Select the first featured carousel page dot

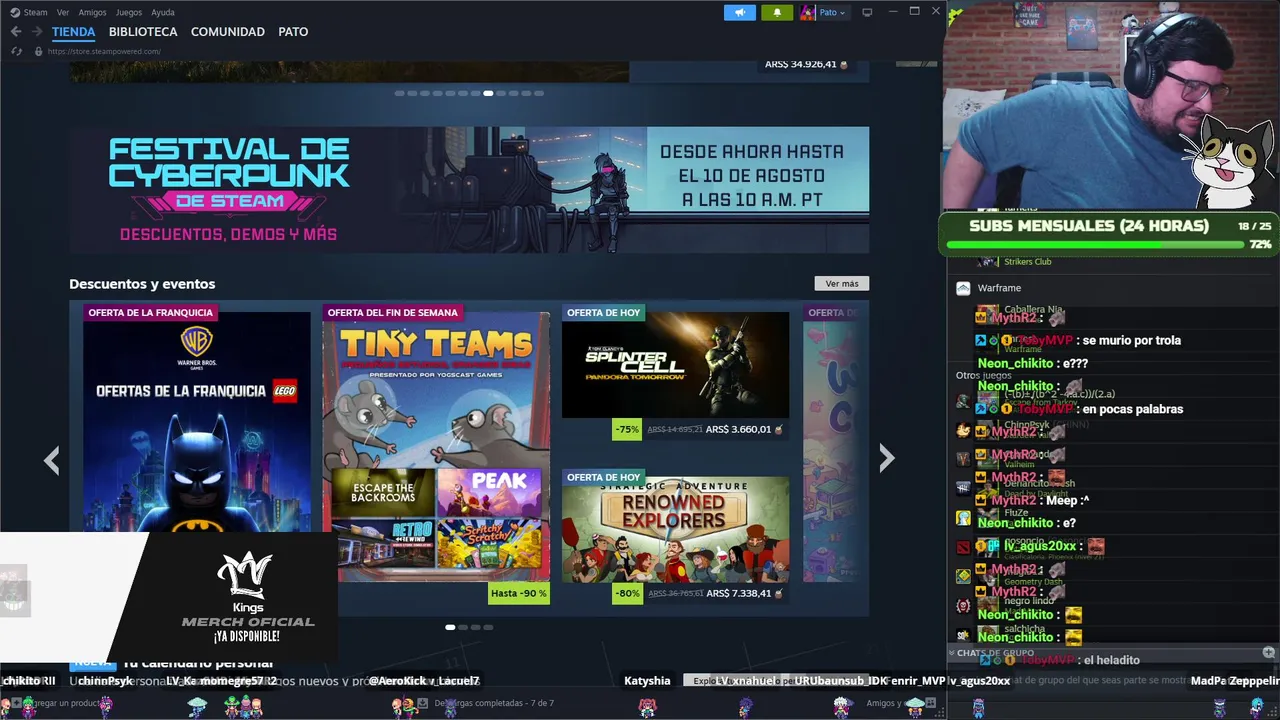tap(400, 93)
